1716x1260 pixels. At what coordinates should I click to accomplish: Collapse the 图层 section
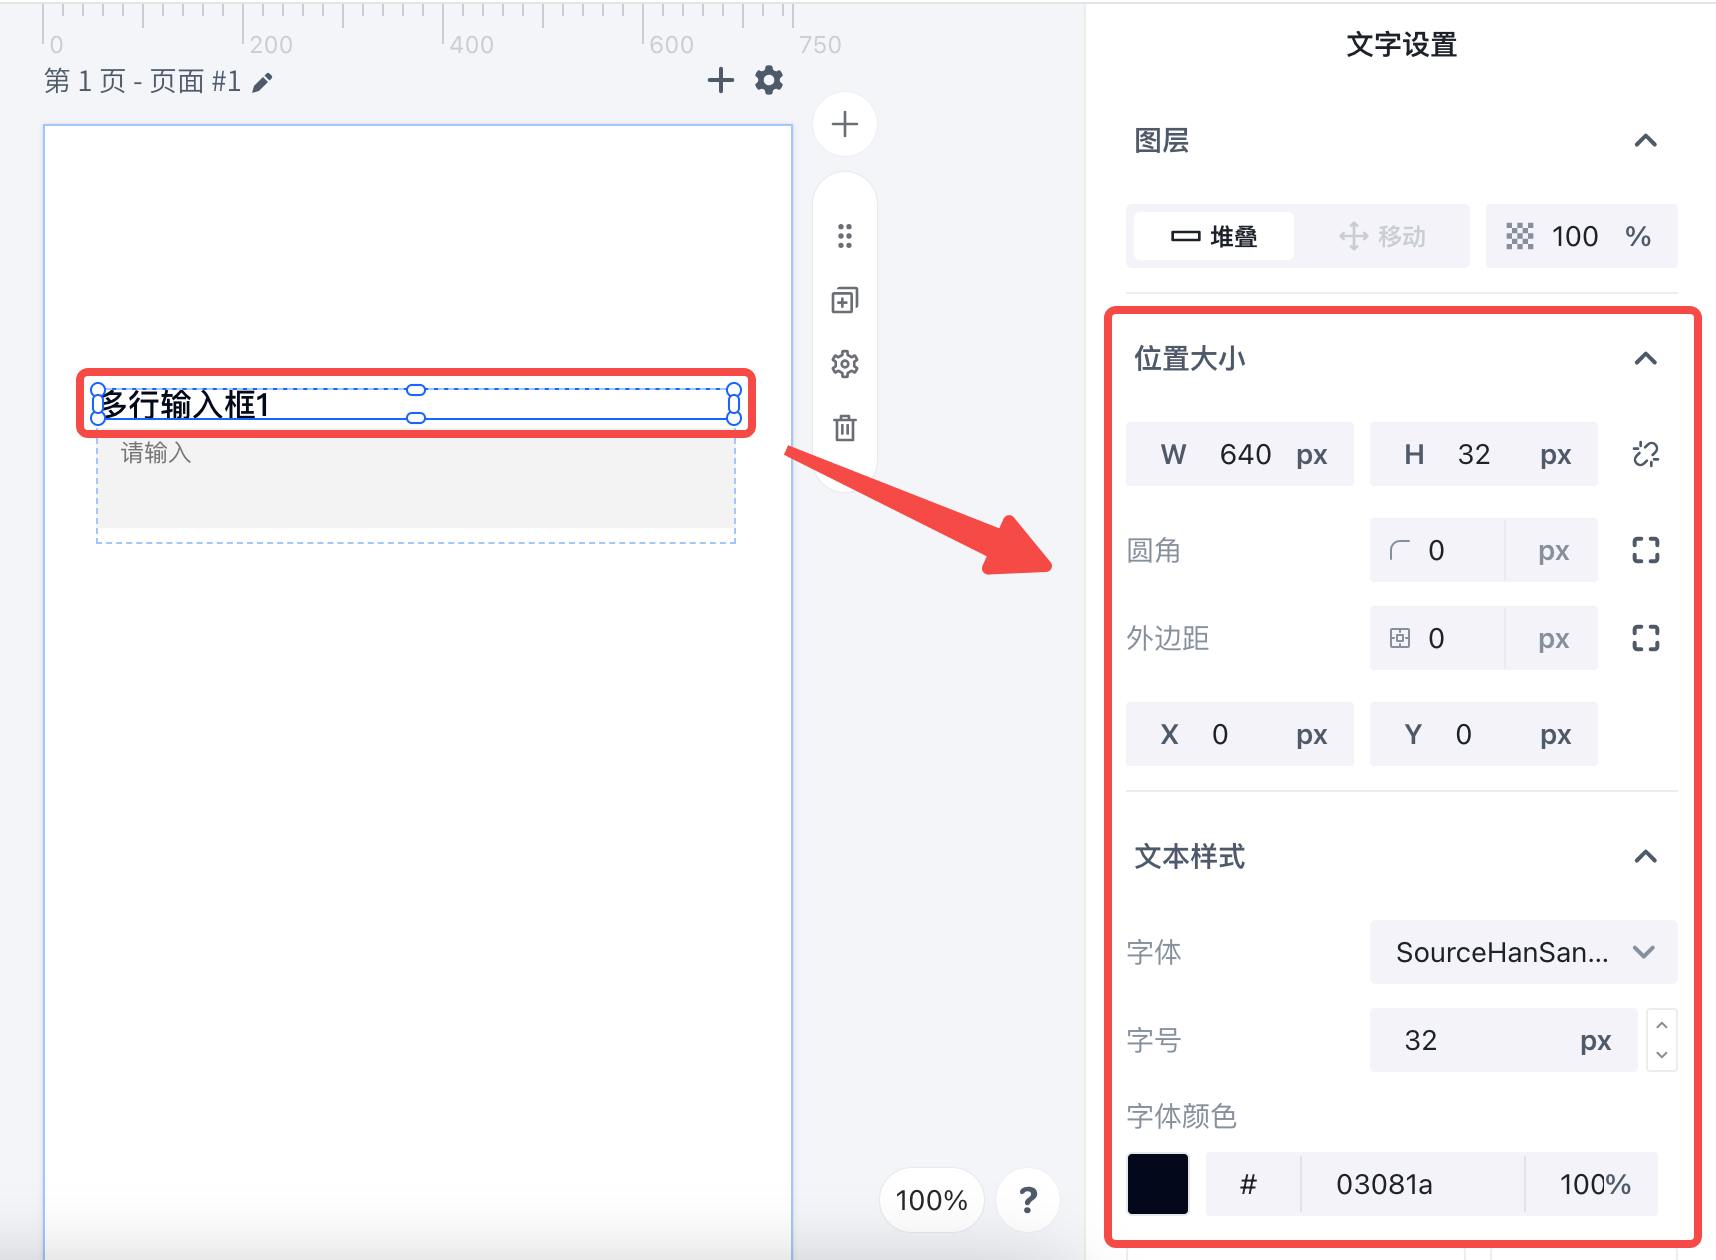click(1646, 141)
